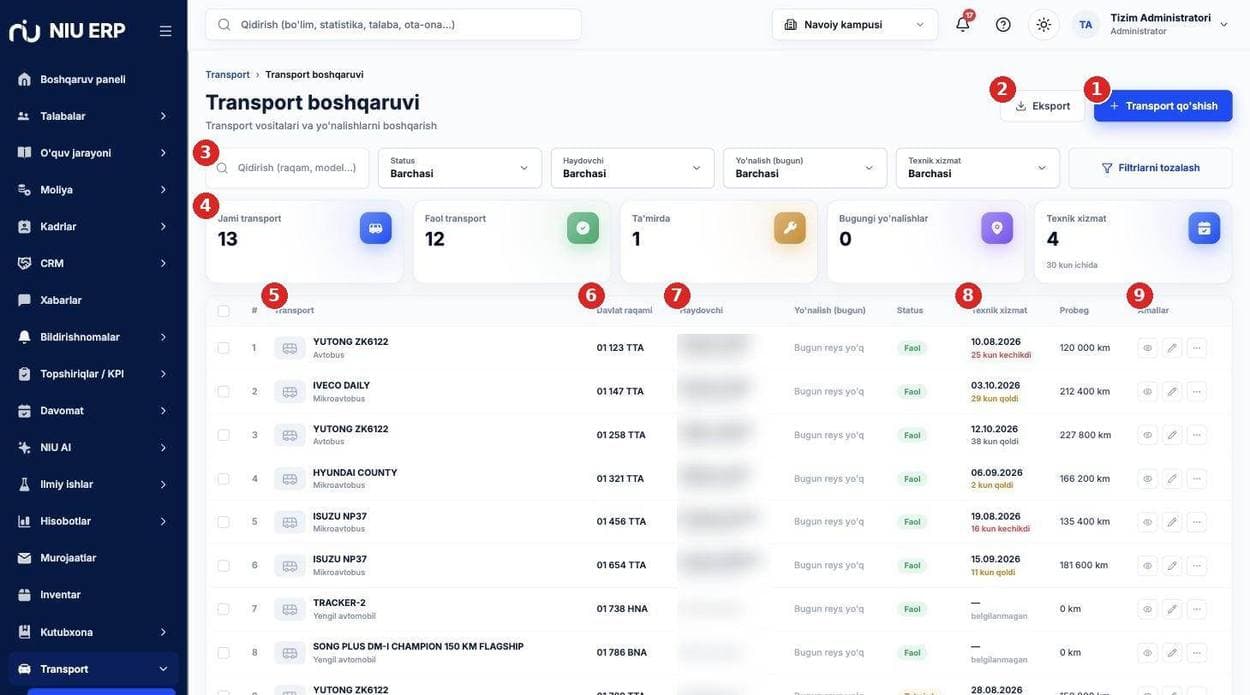Check the TRACKER-2 row checkbox
Screen dimensions: 1250x695
pyautogui.click(x=223, y=609)
